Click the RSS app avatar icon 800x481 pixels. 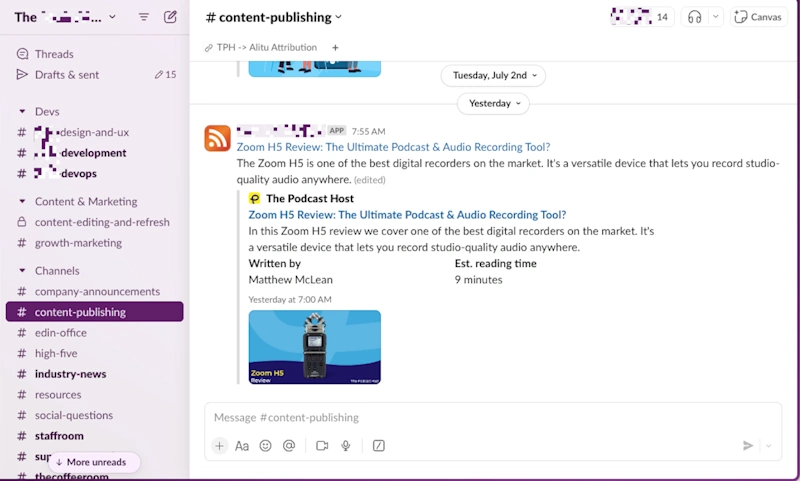tap(217, 138)
